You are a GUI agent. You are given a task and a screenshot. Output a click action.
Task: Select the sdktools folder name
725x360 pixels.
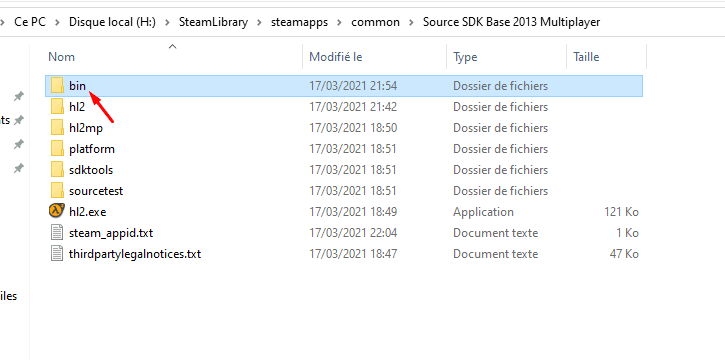pyautogui.click(x=91, y=170)
